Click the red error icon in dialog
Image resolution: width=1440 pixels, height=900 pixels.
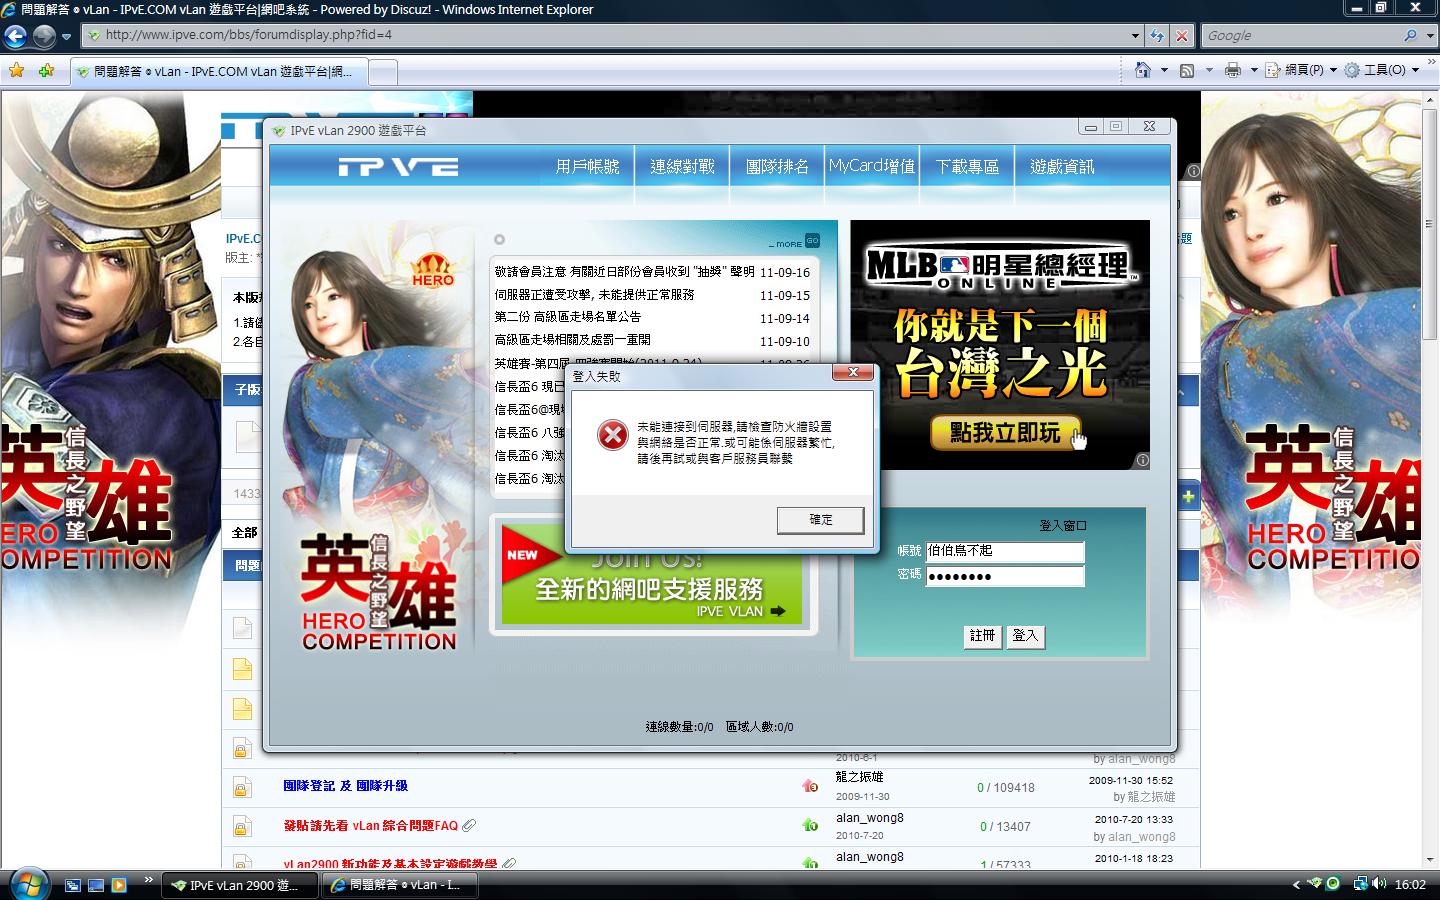tap(612, 435)
